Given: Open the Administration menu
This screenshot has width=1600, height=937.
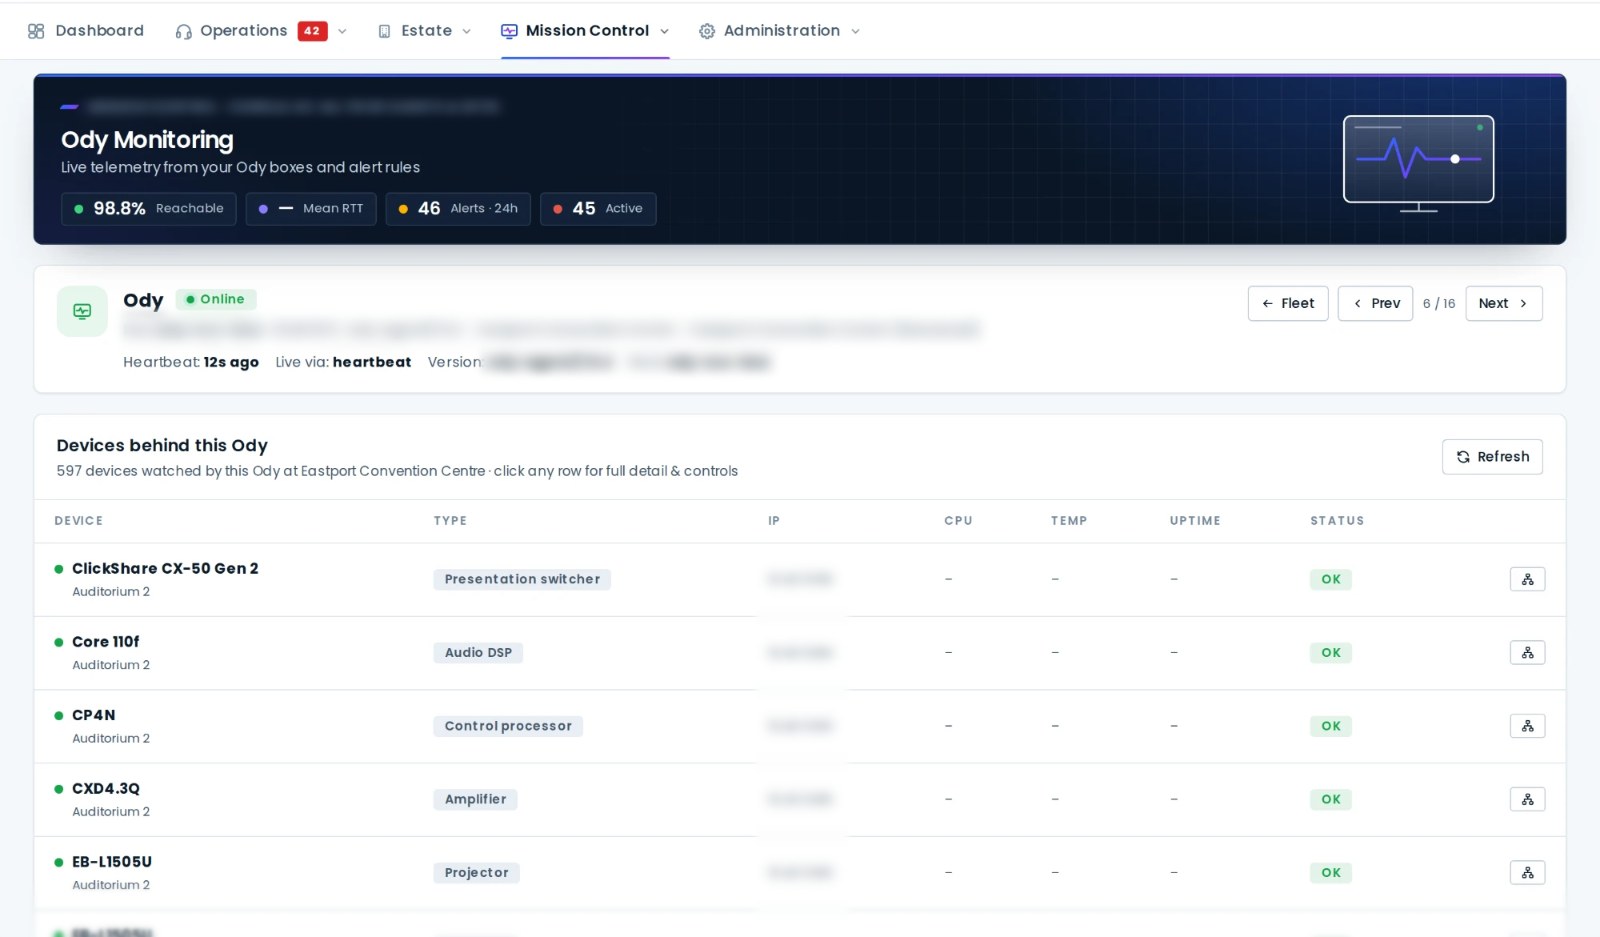Looking at the screenshot, I should pos(779,31).
